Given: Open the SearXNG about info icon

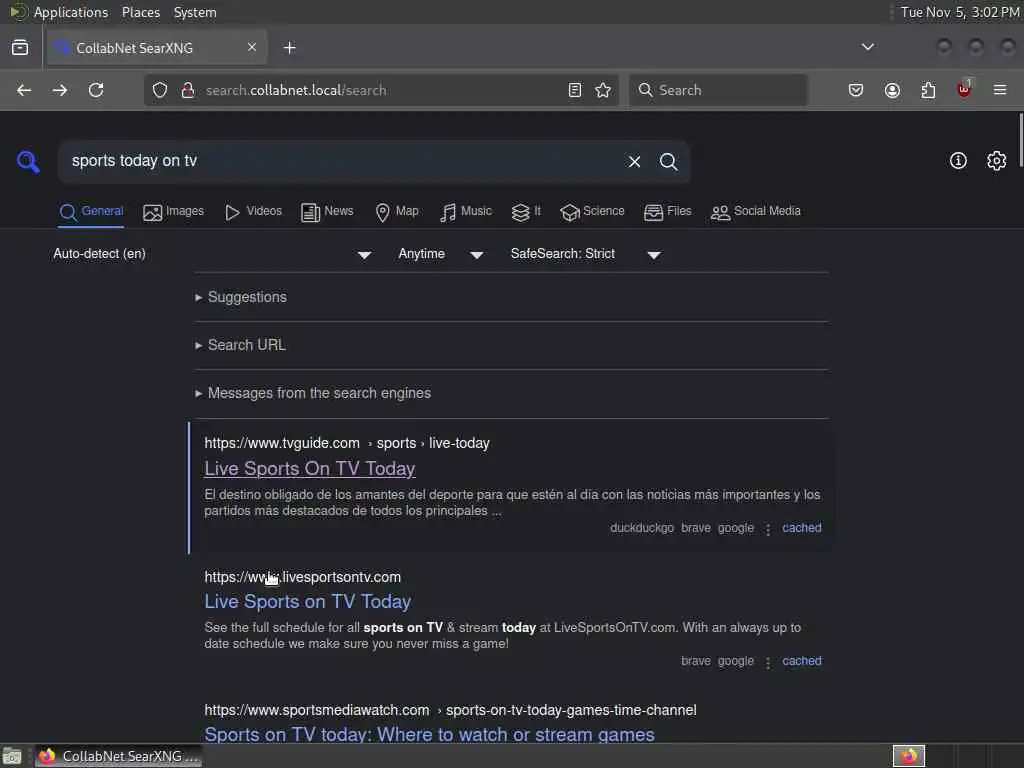Looking at the screenshot, I should 958,161.
